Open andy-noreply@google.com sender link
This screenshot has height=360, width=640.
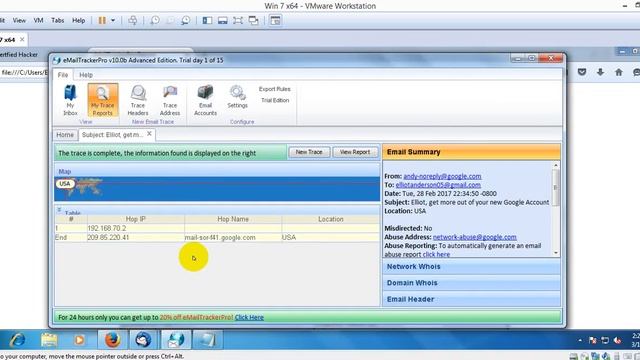[442, 176]
